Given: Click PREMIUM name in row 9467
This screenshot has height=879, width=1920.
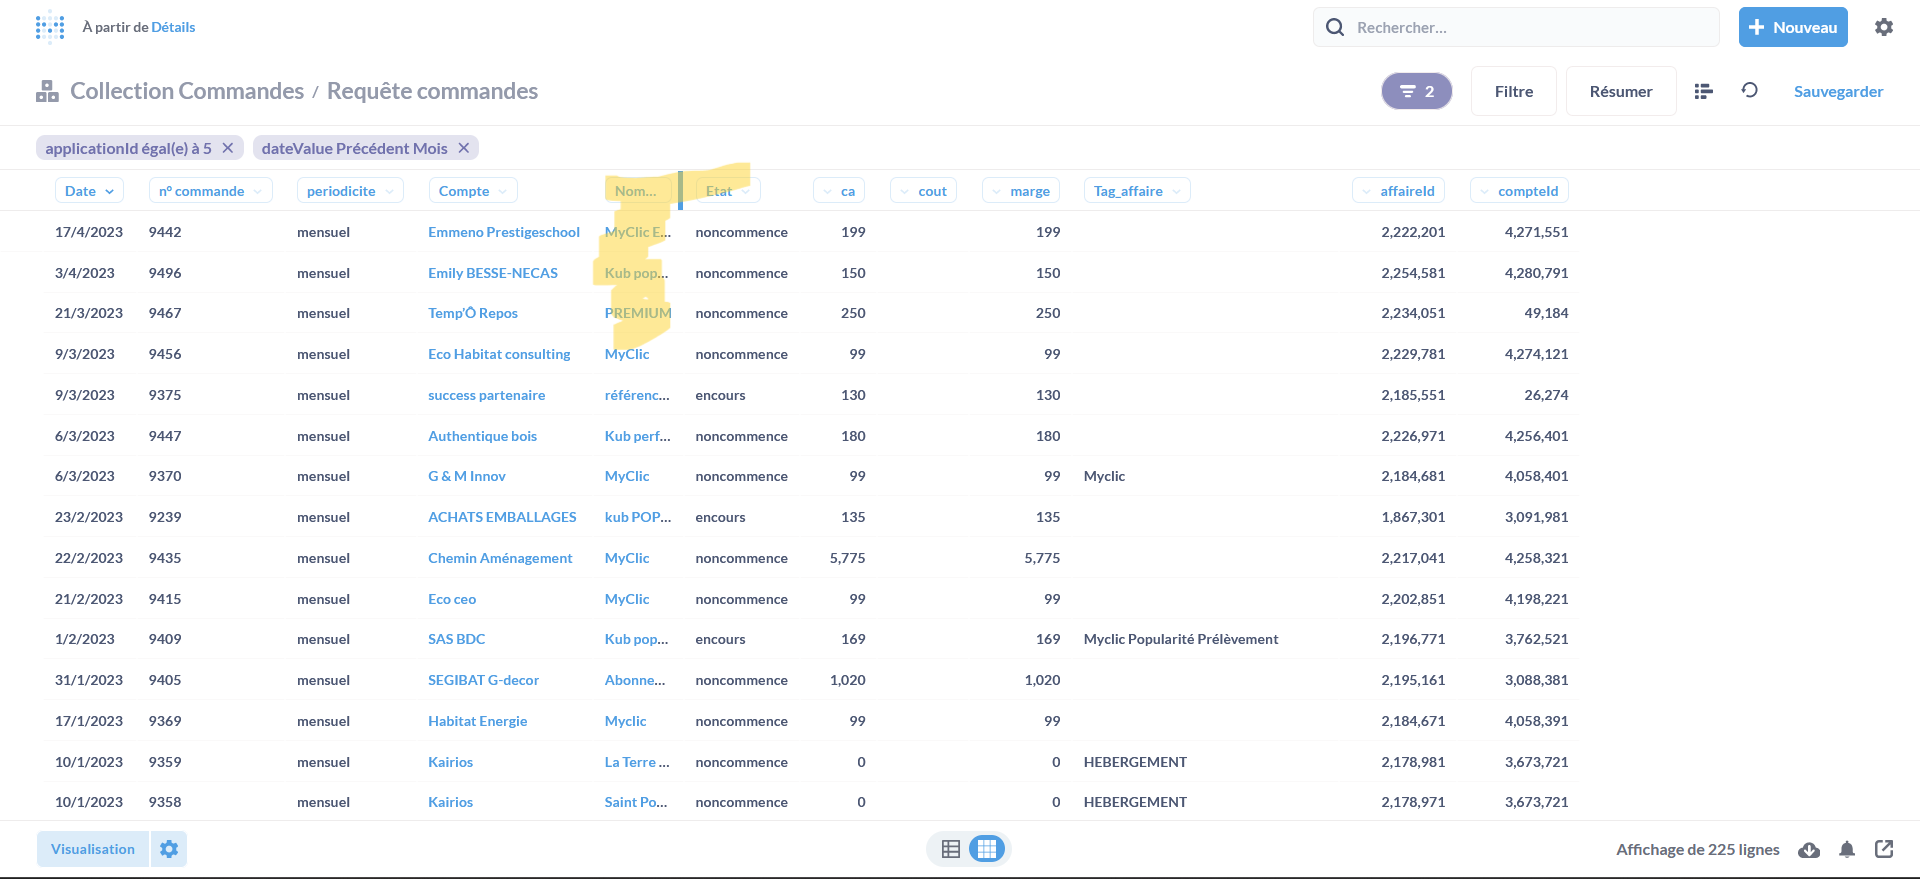Looking at the screenshot, I should pos(638,313).
